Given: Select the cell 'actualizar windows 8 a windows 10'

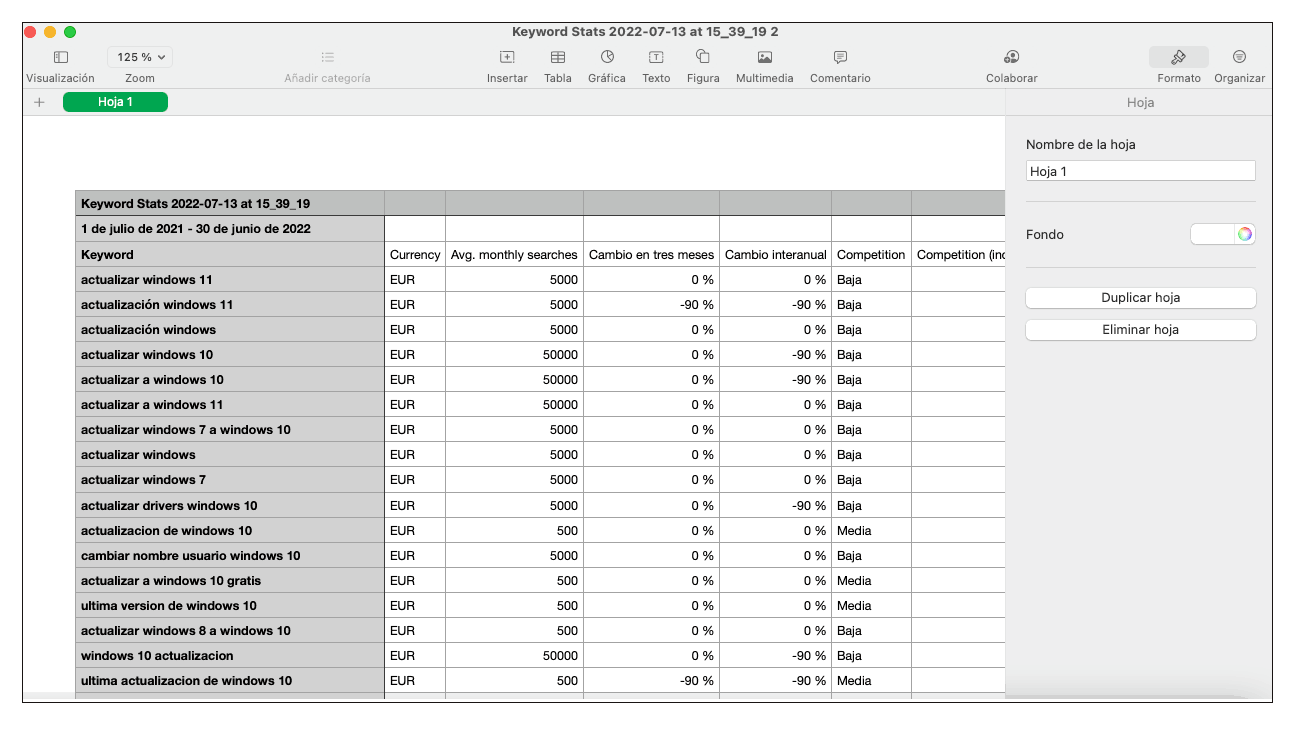Looking at the screenshot, I should [230, 631].
